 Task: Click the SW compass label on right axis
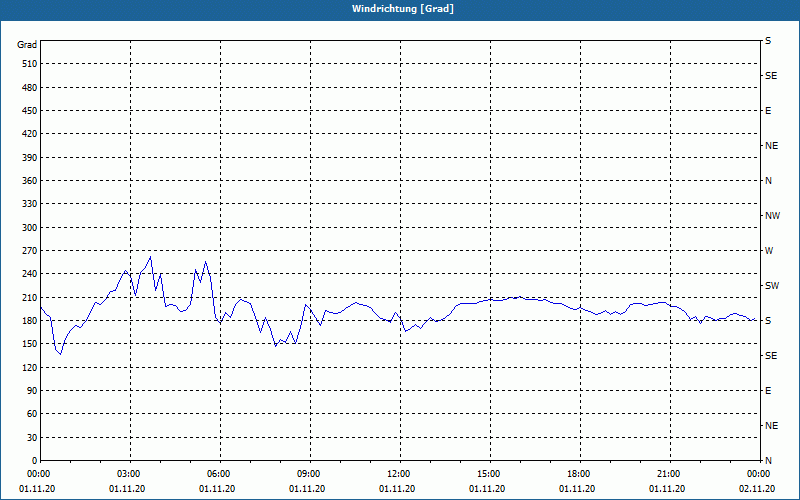pyautogui.click(x=772, y=286)
